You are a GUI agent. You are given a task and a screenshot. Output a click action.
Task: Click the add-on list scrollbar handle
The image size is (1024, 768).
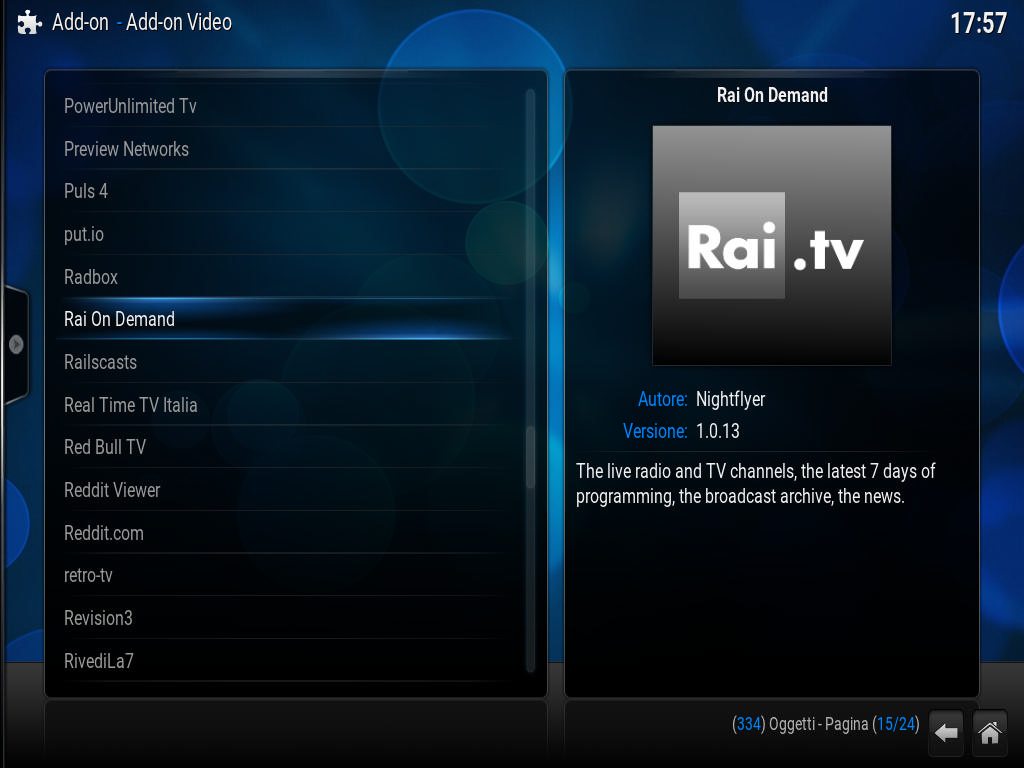530,458
